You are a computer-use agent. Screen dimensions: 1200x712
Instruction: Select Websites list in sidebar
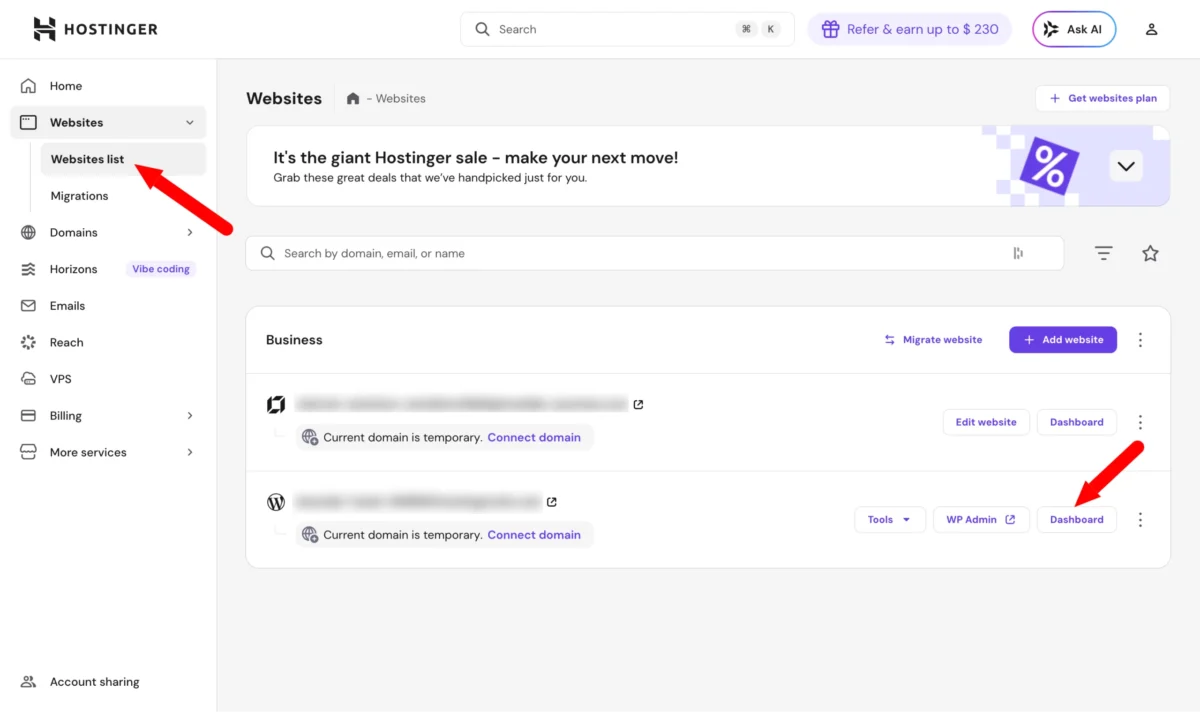tap(123, 159)
